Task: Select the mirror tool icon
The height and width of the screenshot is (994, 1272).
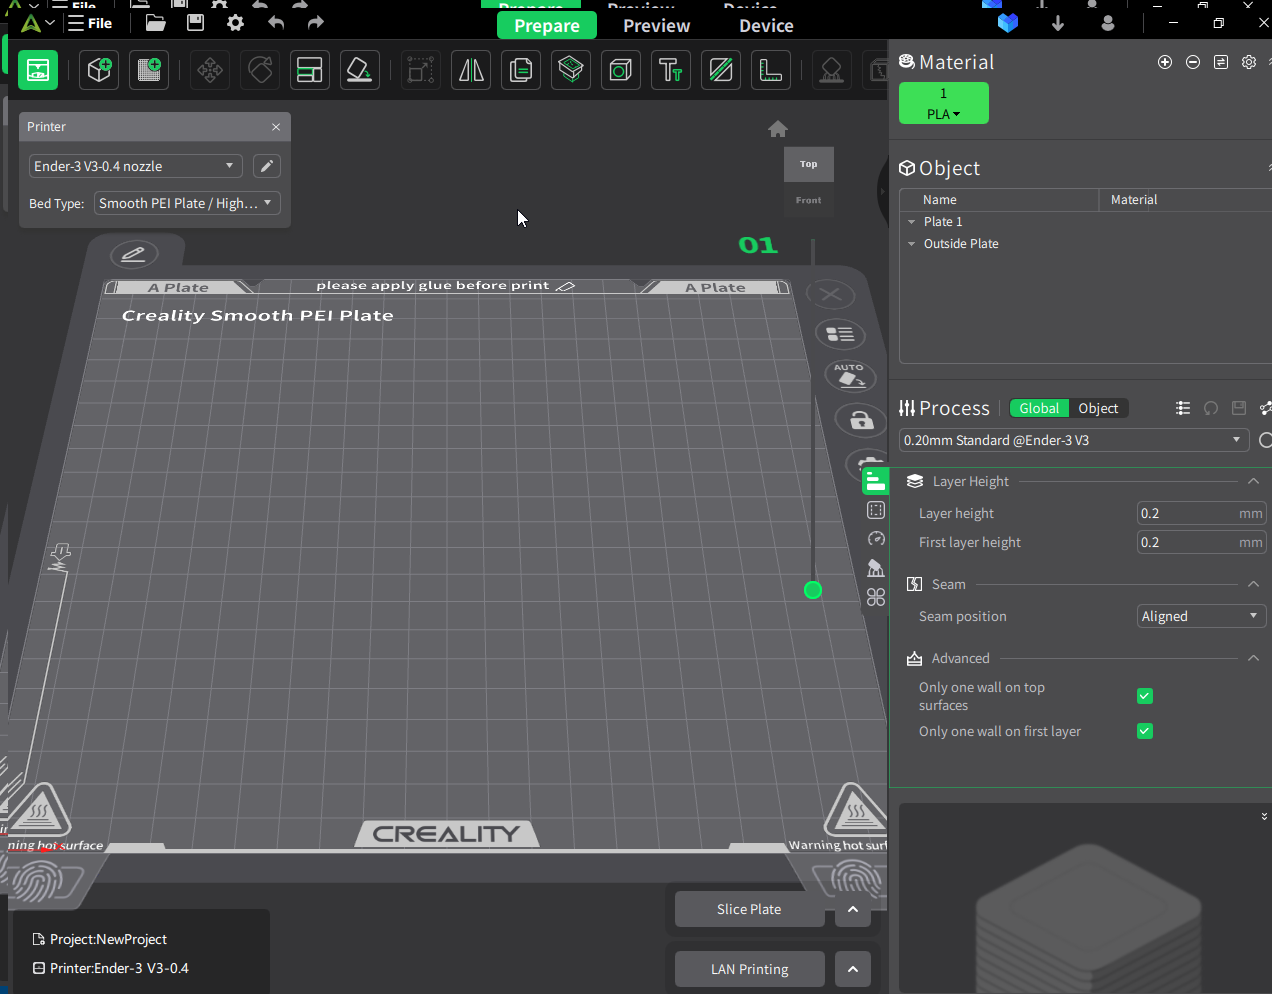Action: coord(471,70)
